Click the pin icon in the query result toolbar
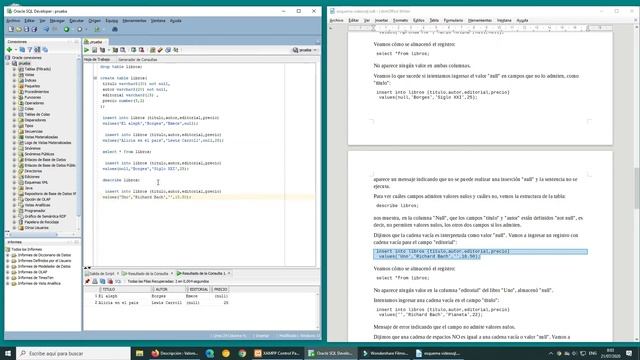Image resolution: width=640 pixels, height=360 pixels. [87, 281]
